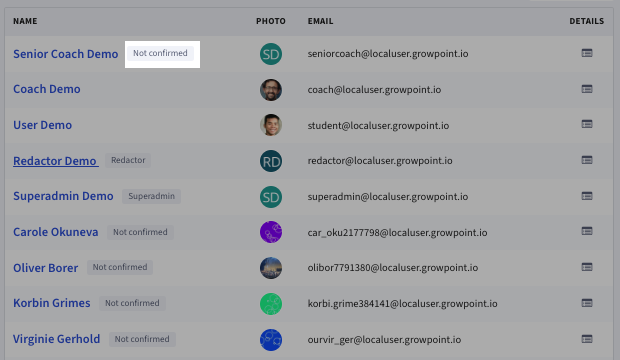Open details icon for Oliver Borer

point(587,267)
